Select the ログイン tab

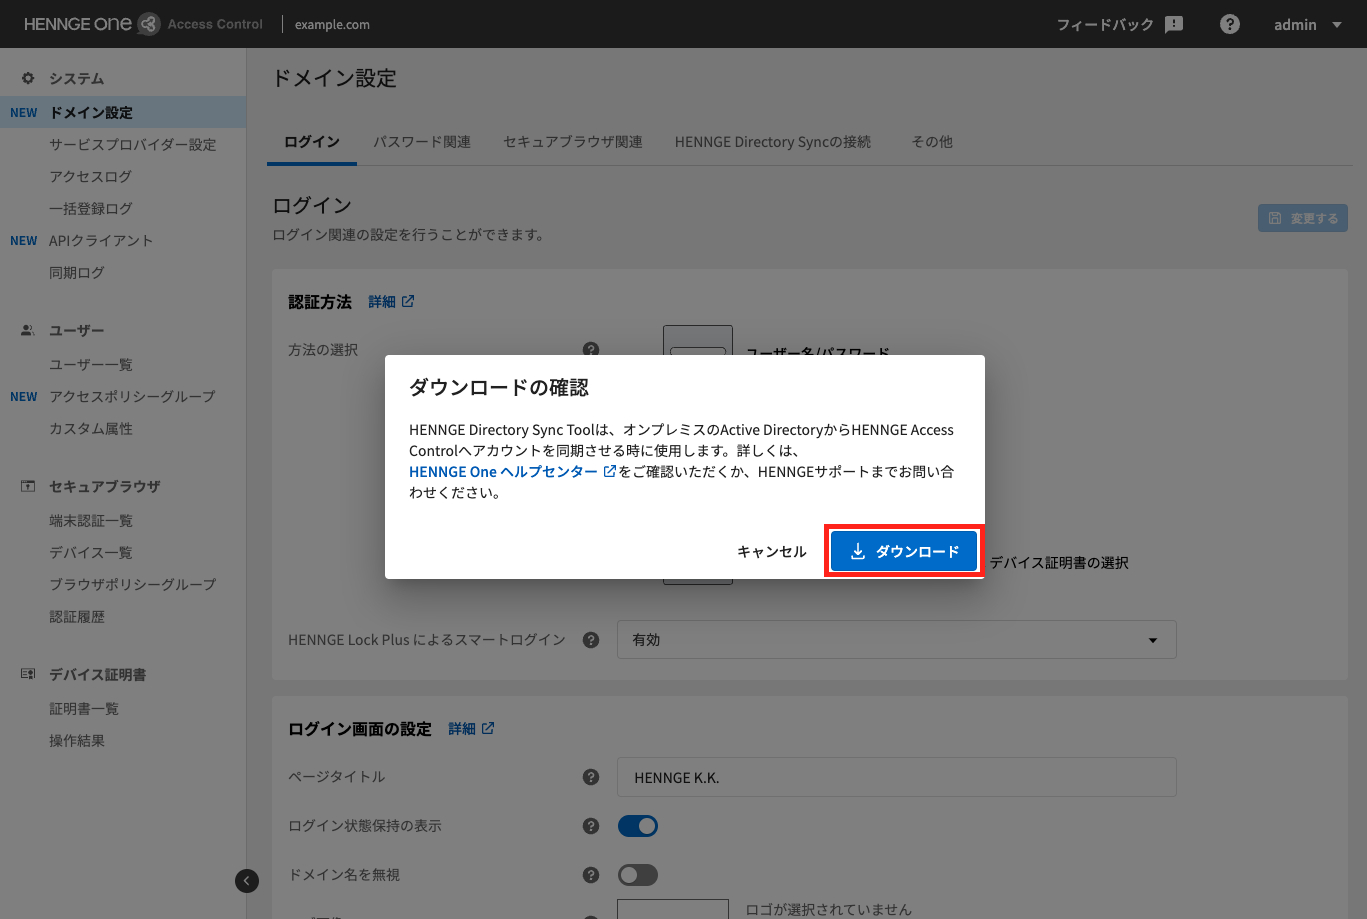tap(312, 142)
